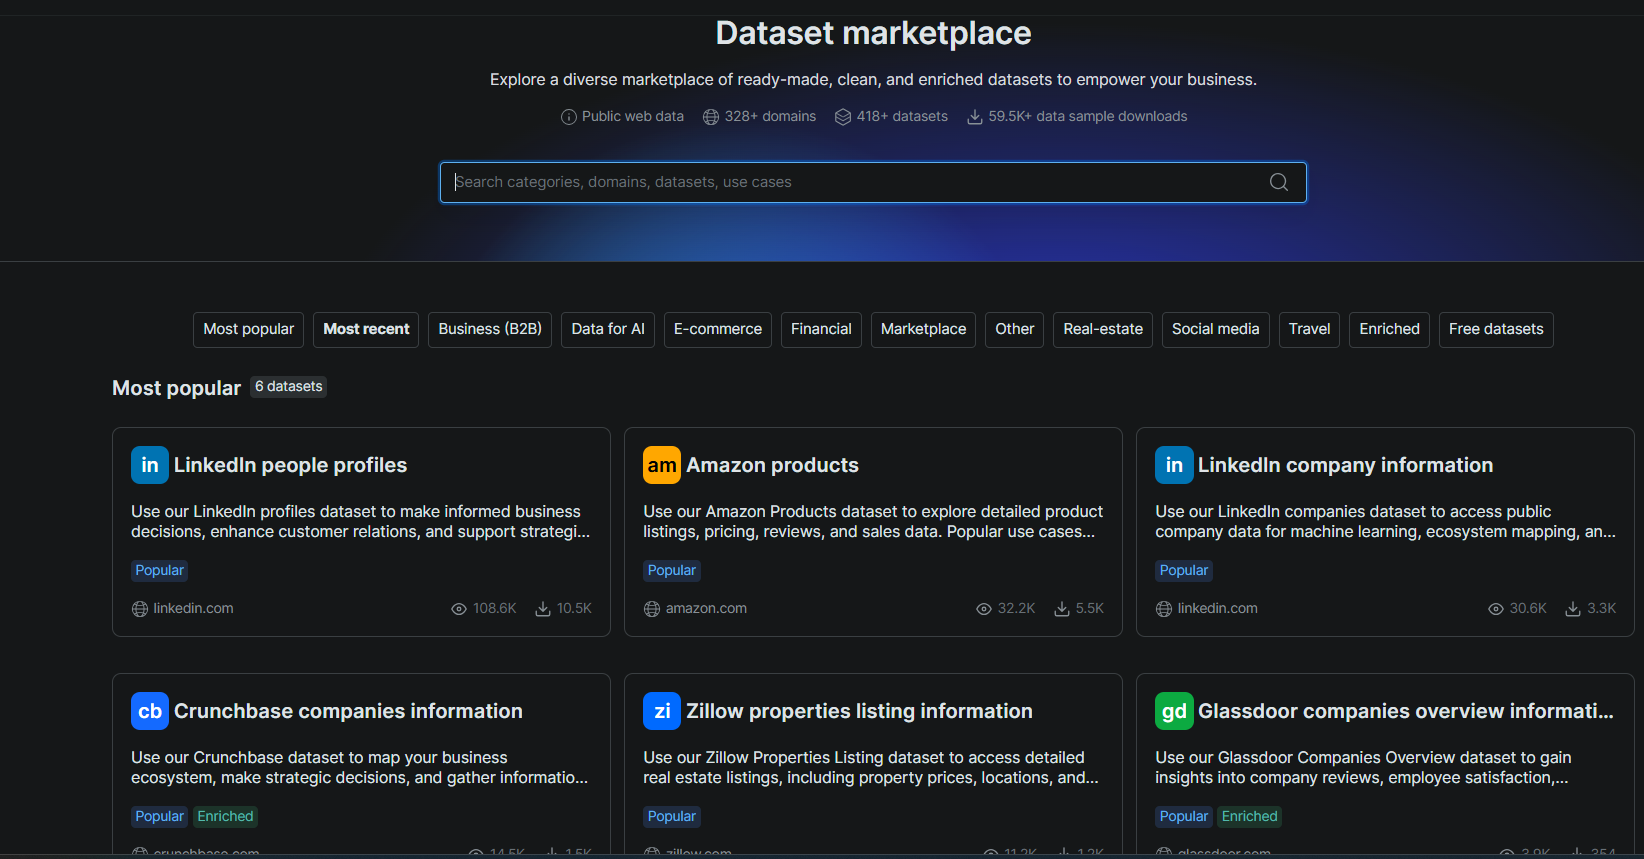This screenshot has height=859, width=1644.
Task: Select the Most recent filter tab
Action: point(366,329)
